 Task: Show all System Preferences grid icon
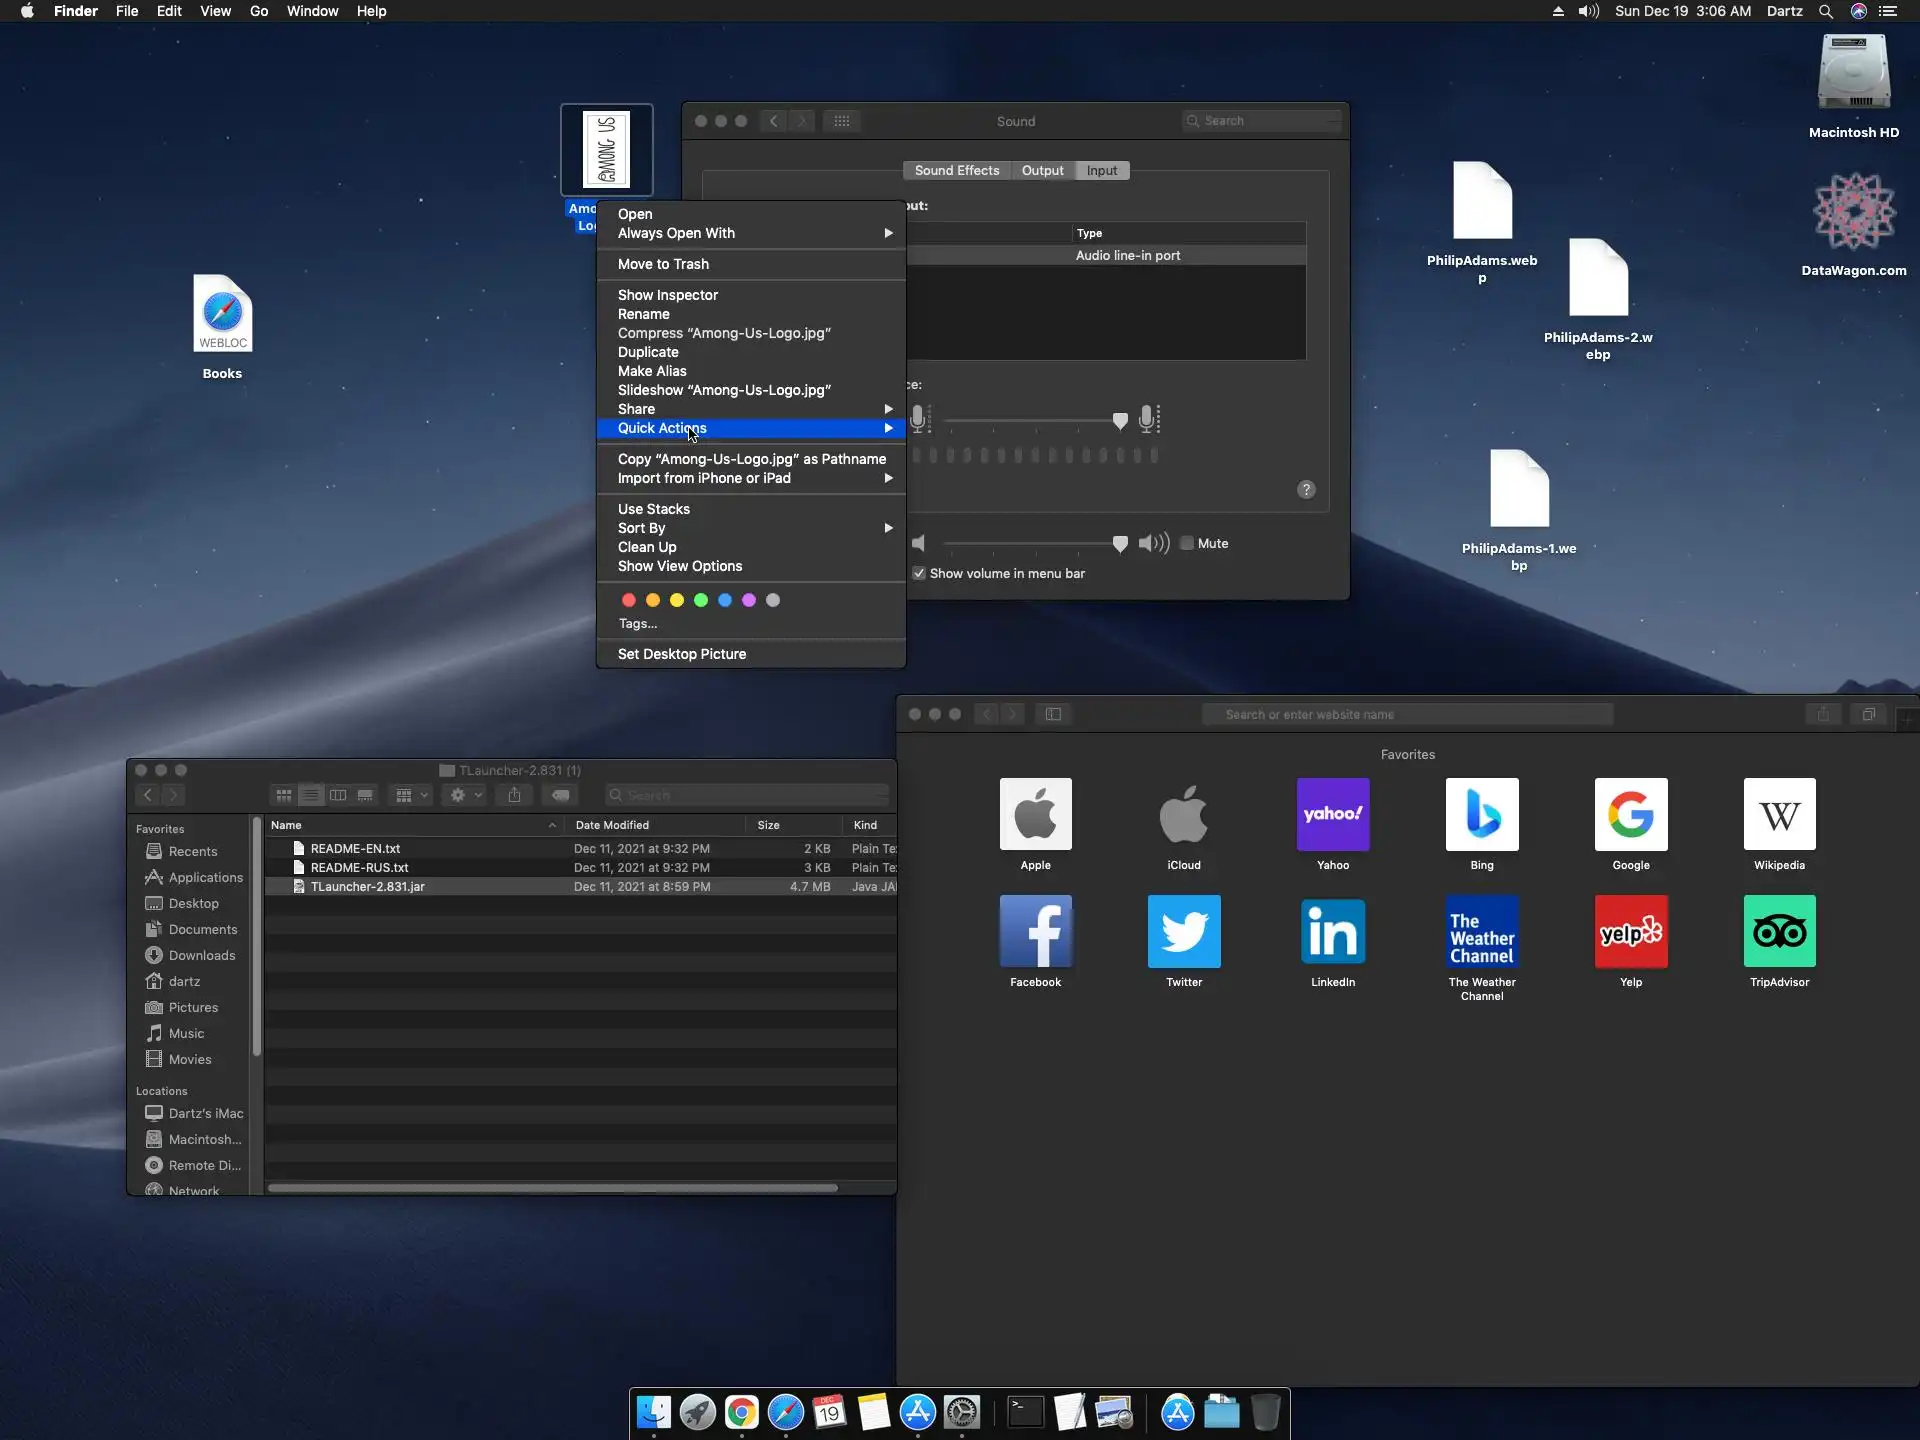842,121
